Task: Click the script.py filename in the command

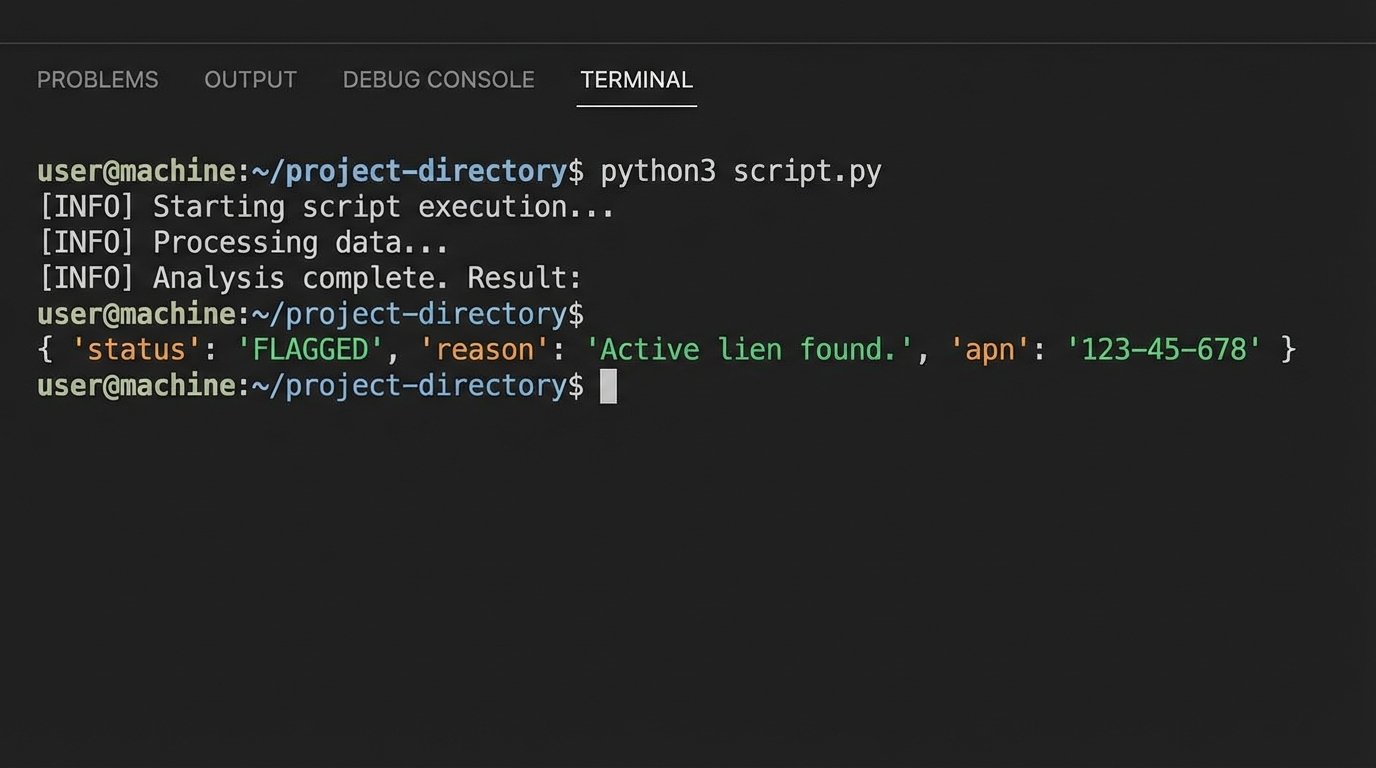Action: coord(807,172)
